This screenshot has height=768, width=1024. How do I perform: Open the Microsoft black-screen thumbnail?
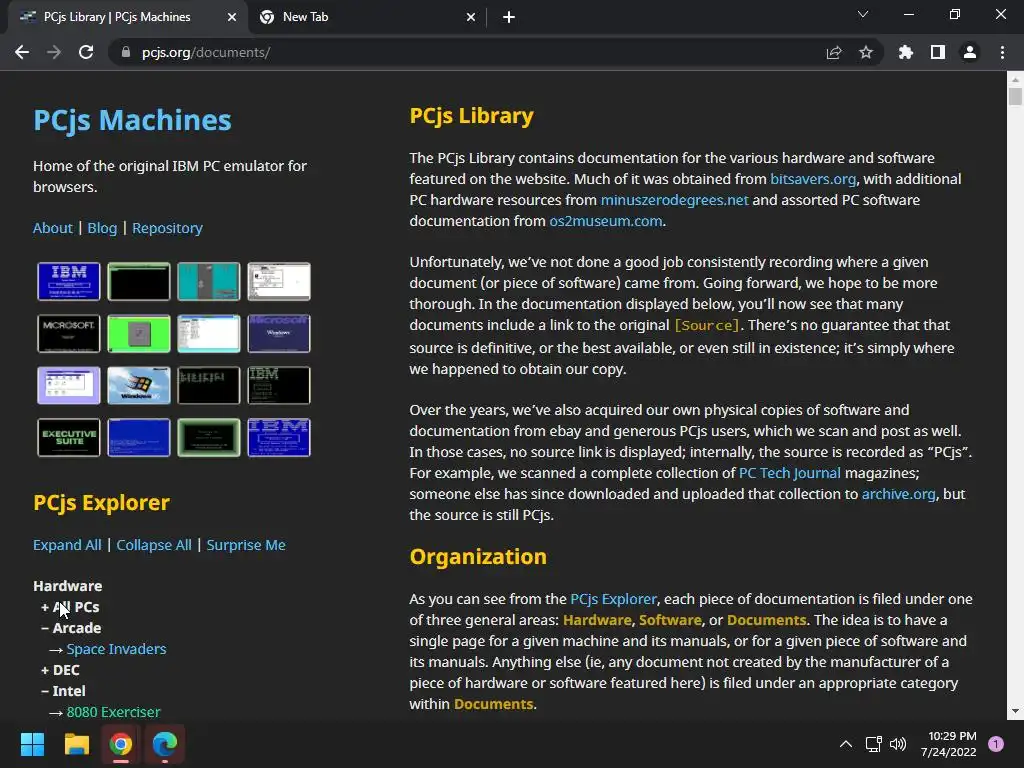click(x=69, y=333)
